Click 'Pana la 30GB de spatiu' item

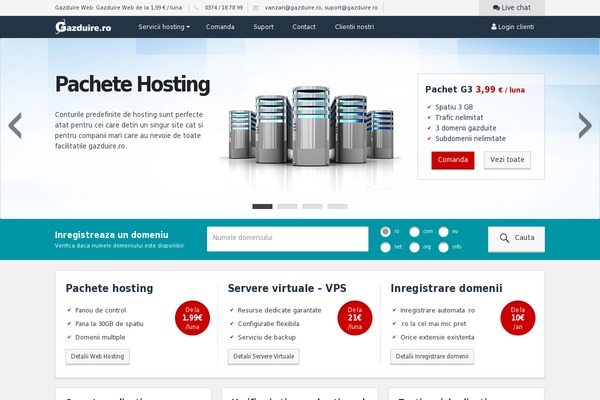pos(109,324)
